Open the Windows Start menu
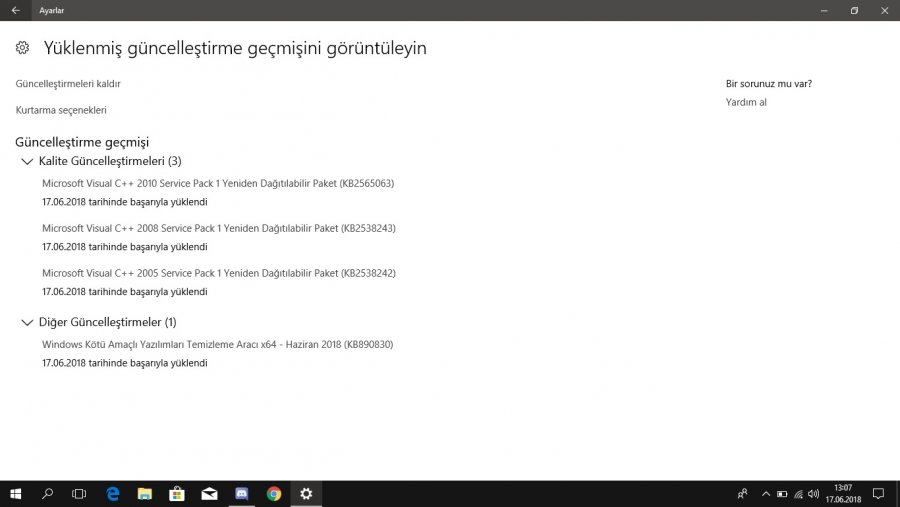The image size is (900, 507). click(15, 494)
